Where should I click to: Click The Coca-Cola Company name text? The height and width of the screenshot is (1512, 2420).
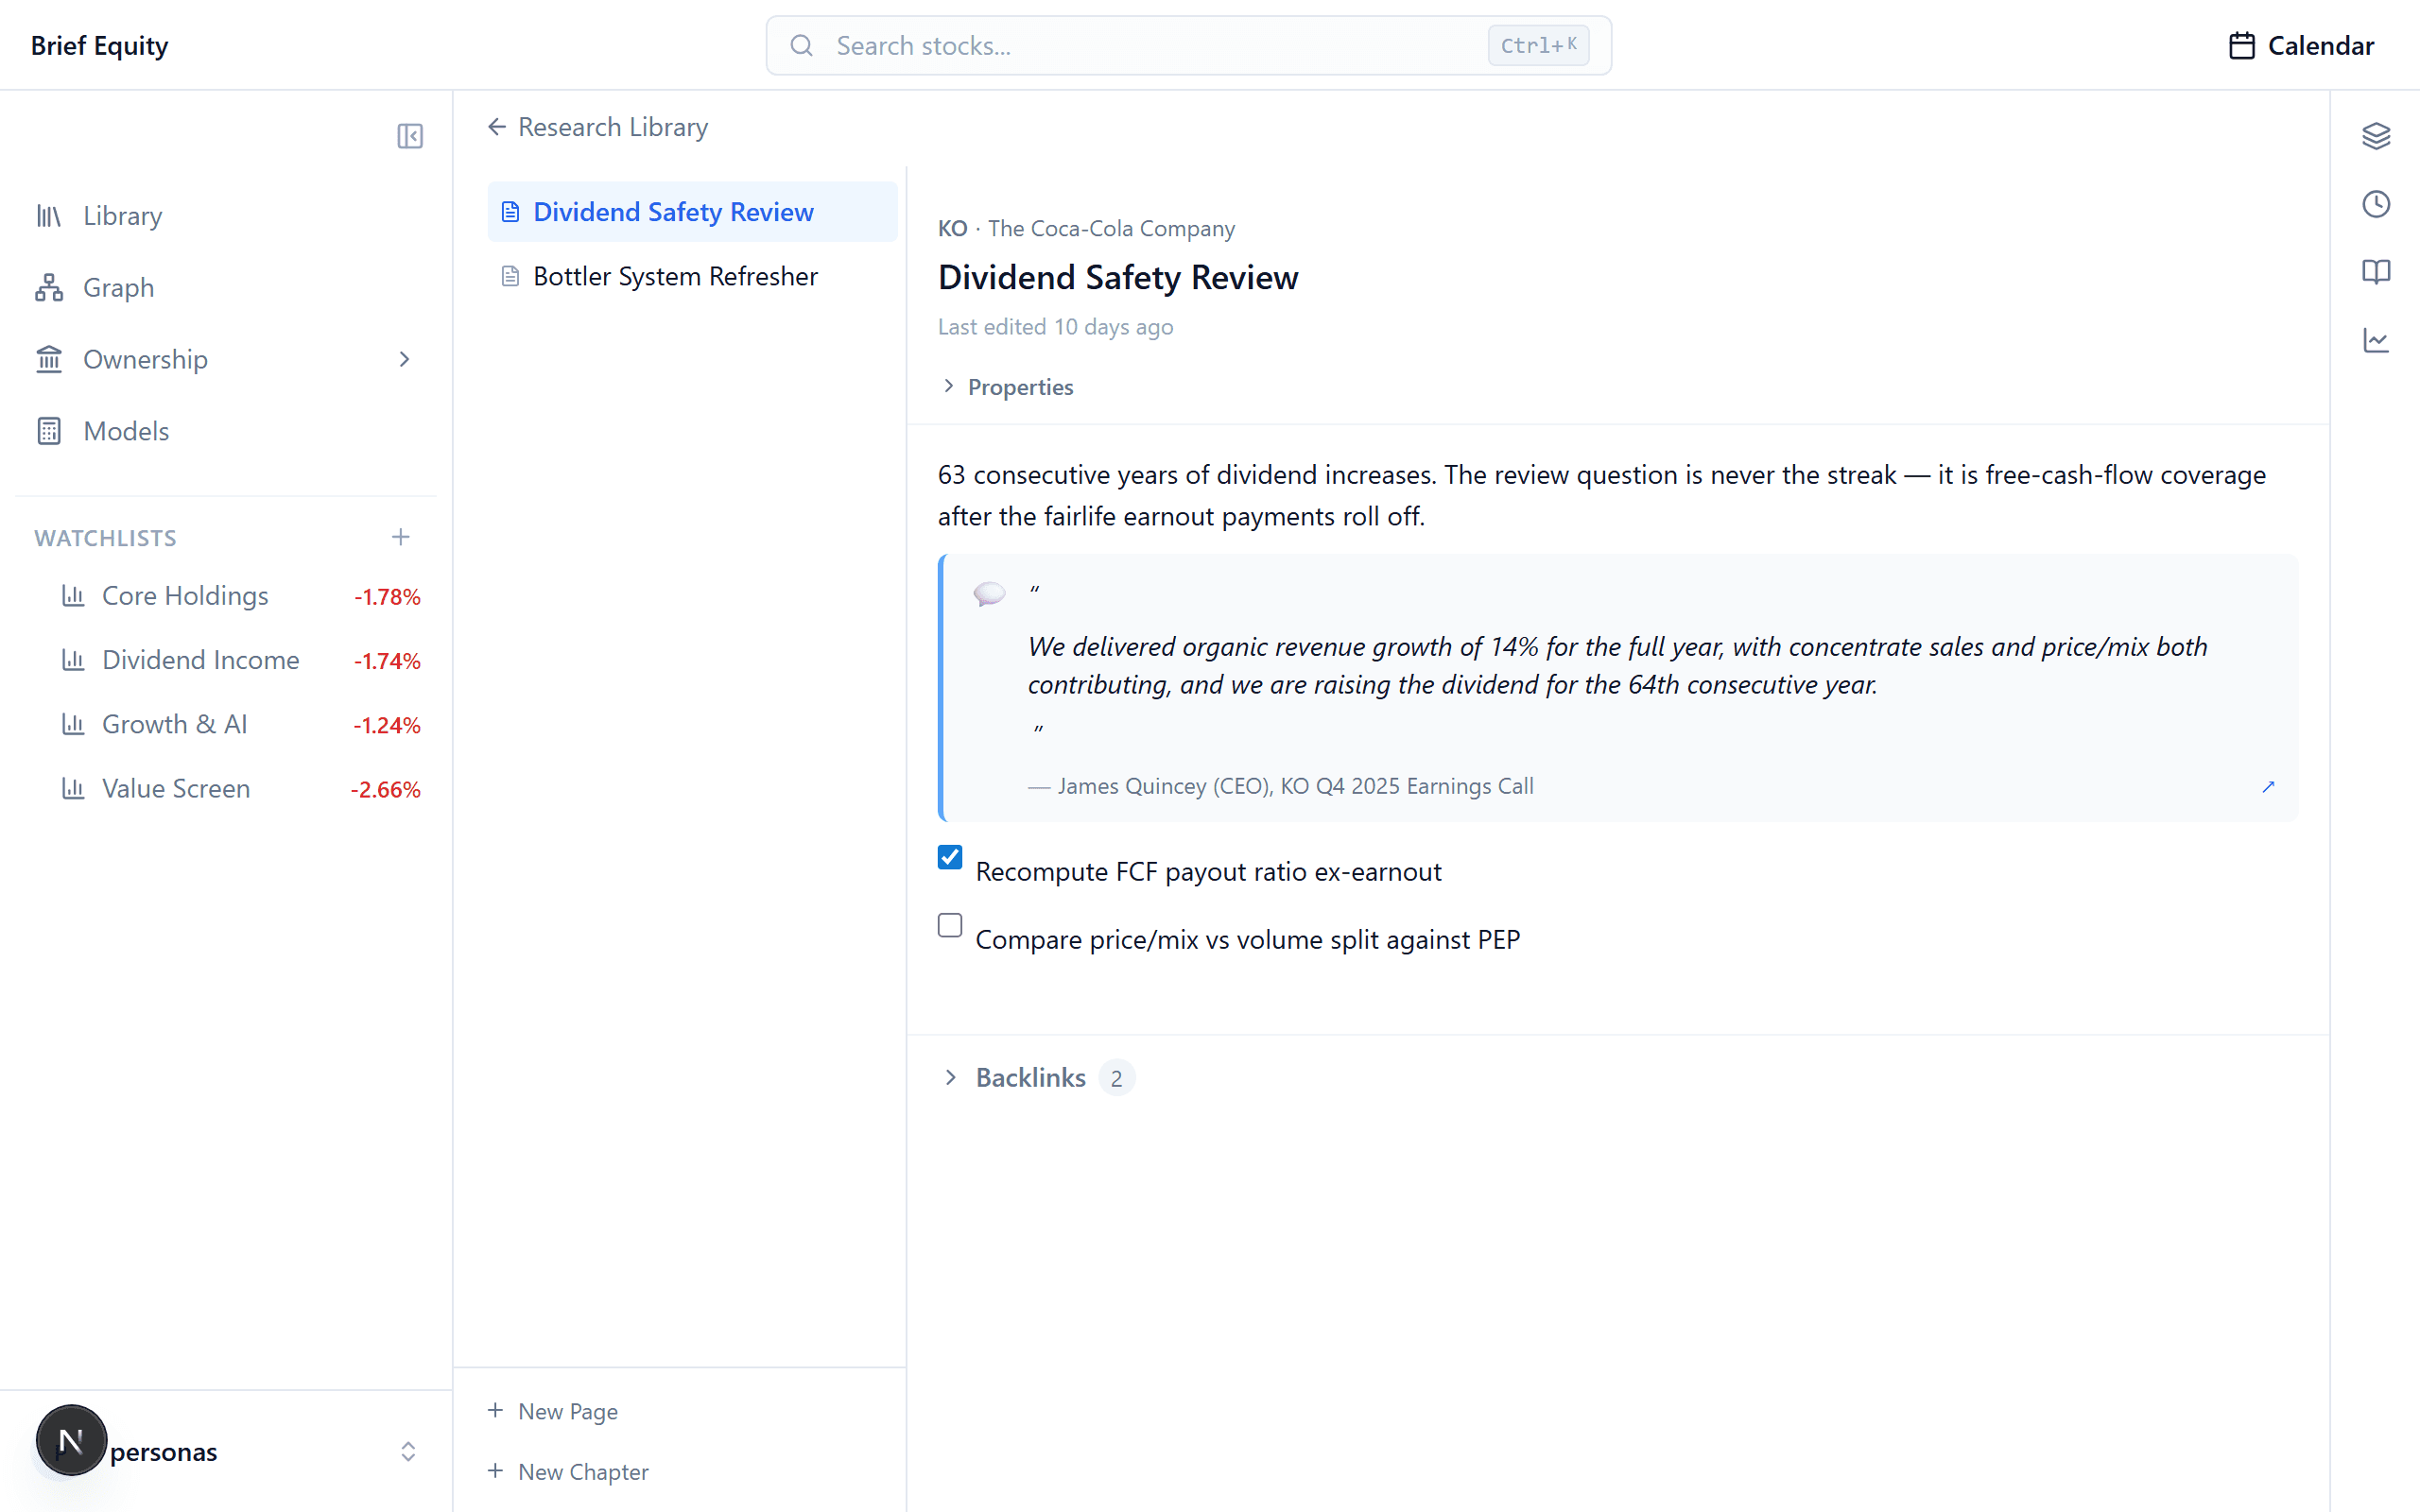coord(1111,229)
